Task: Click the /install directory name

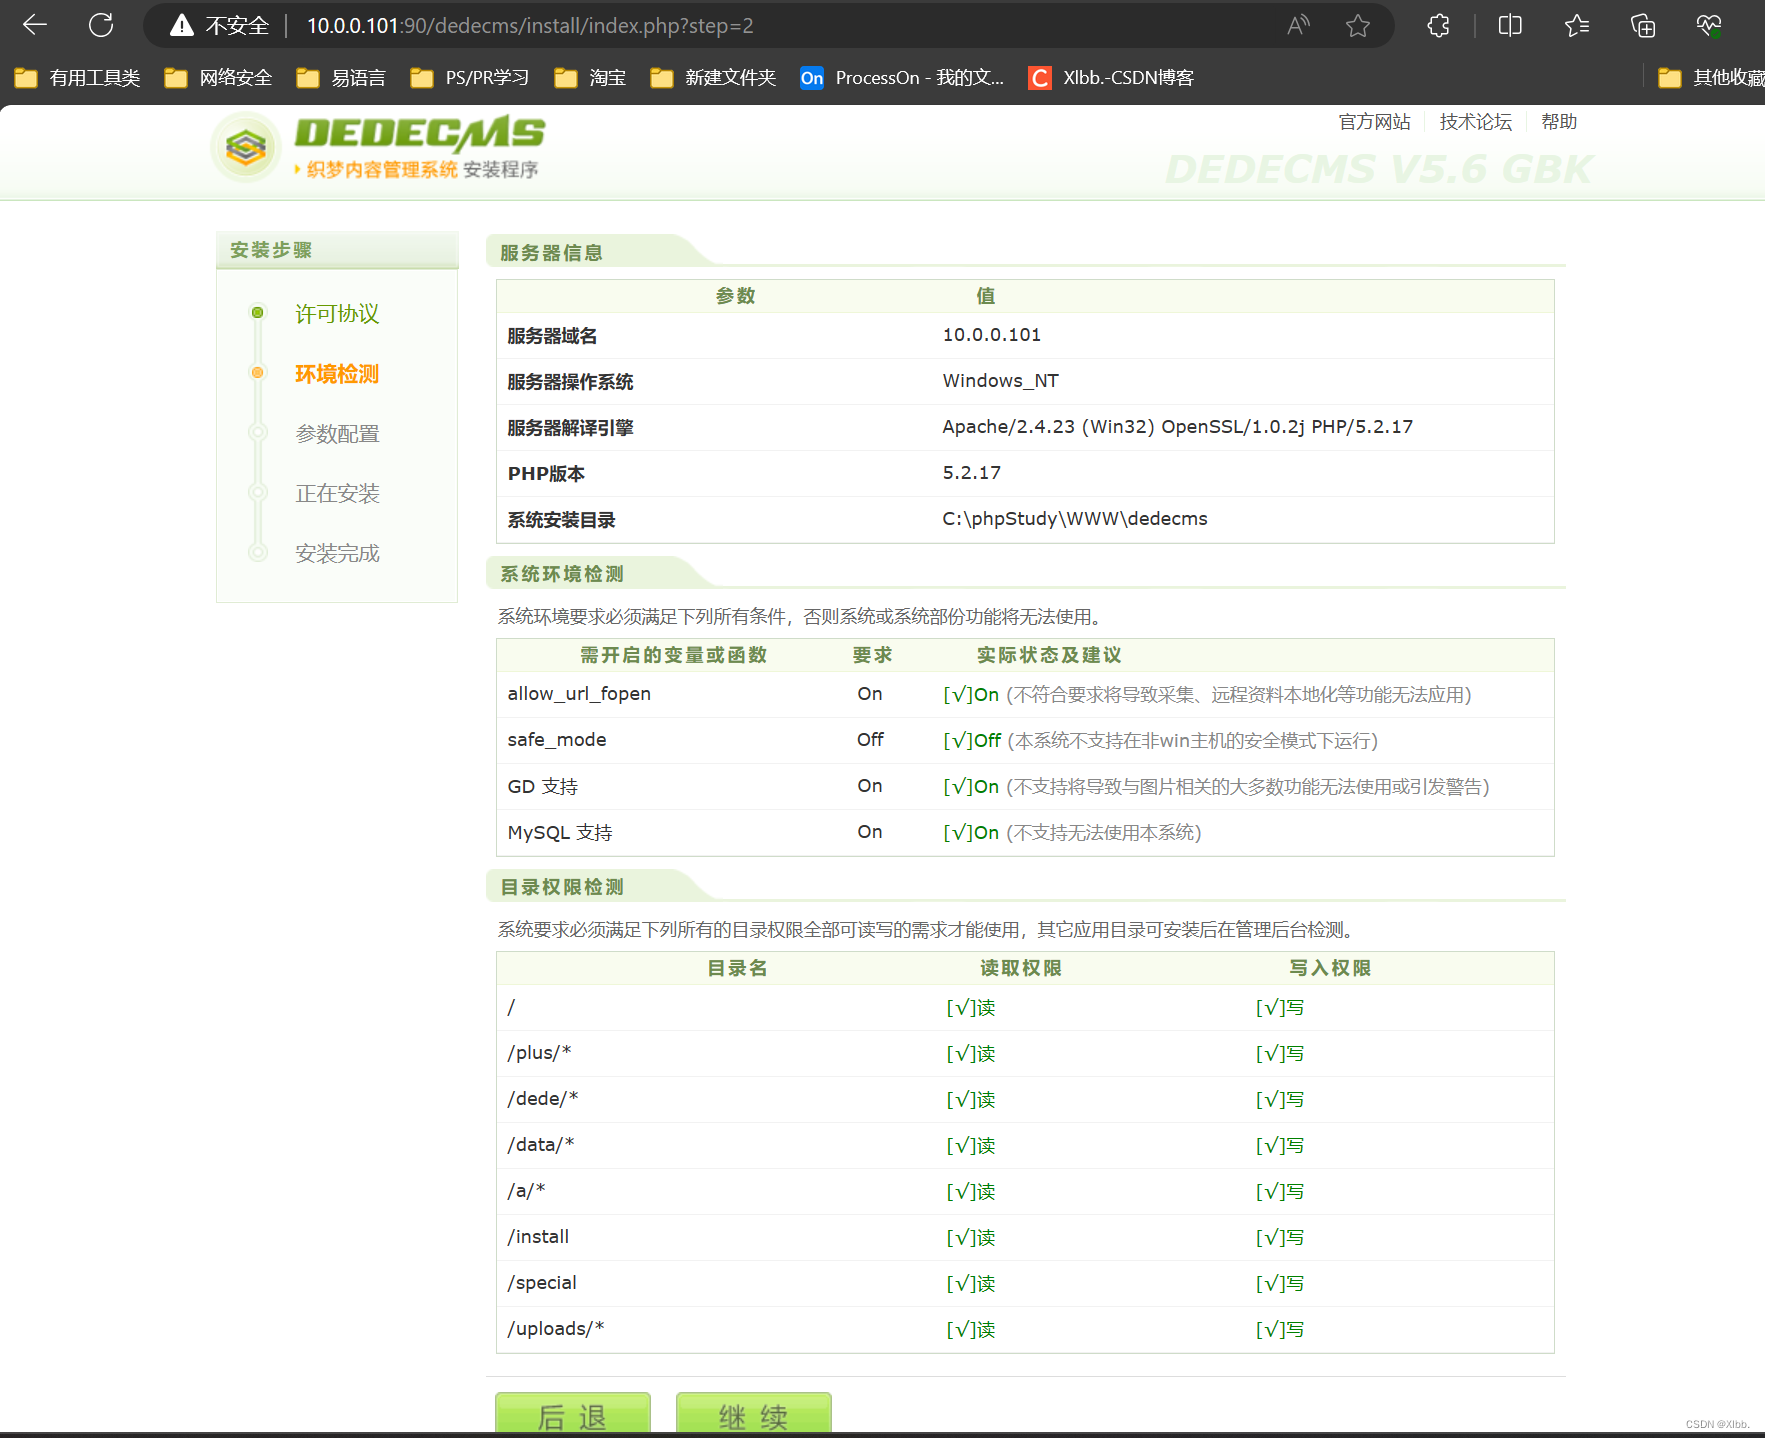Action: tap(538, 1237)
